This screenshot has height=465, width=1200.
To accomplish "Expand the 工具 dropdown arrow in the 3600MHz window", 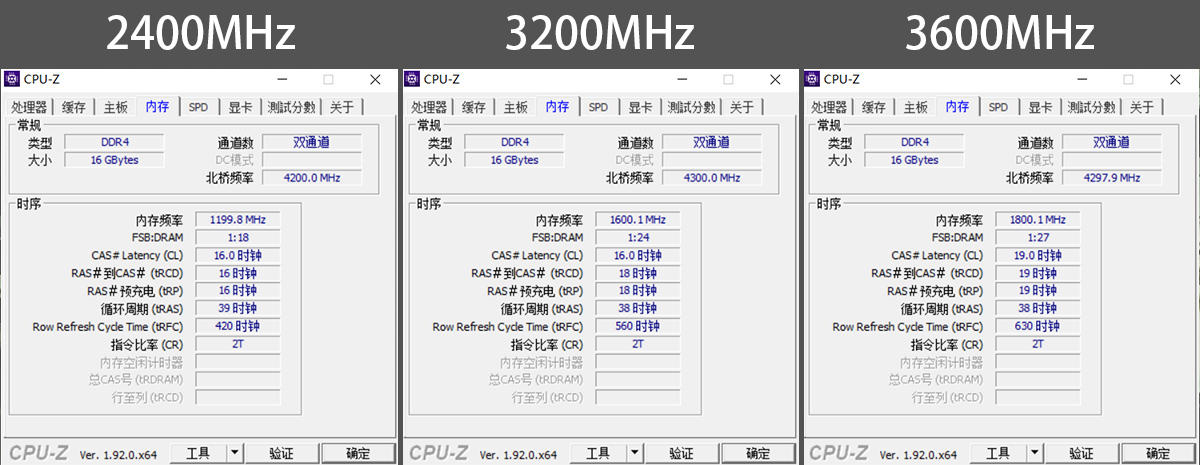I will click(1035, 453).
